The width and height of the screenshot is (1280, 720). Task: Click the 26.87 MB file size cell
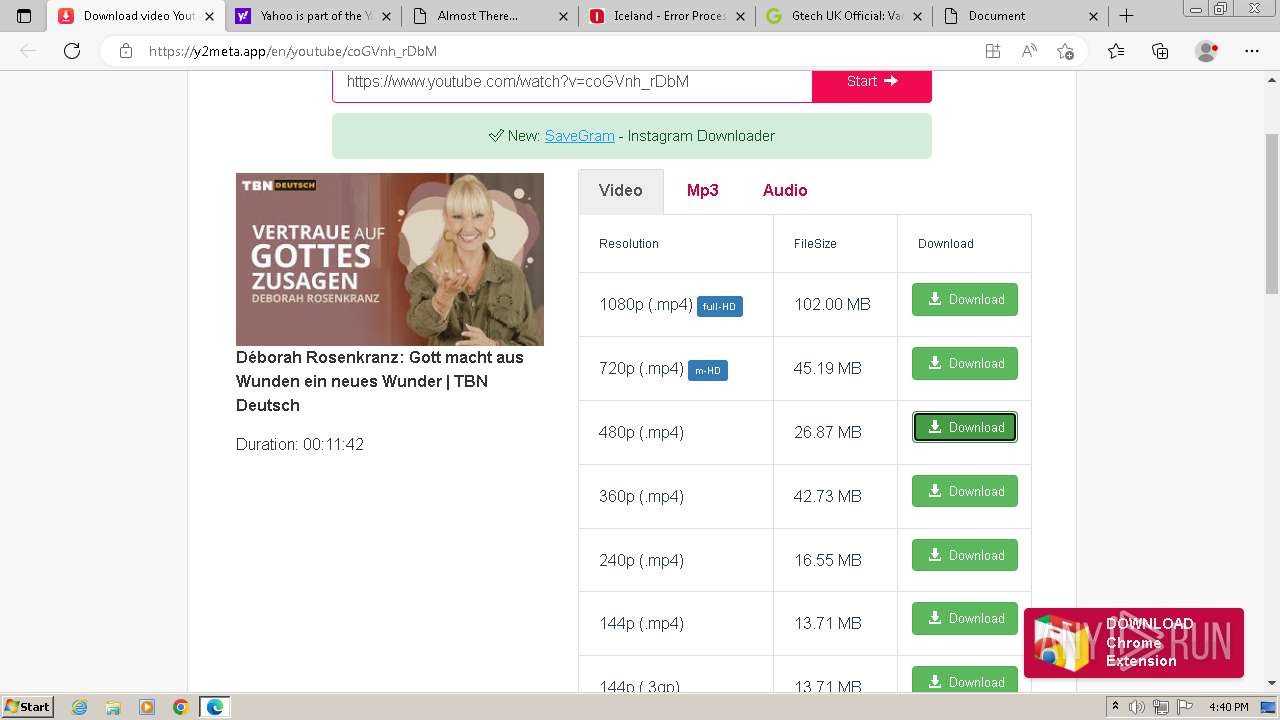[835, 432]
